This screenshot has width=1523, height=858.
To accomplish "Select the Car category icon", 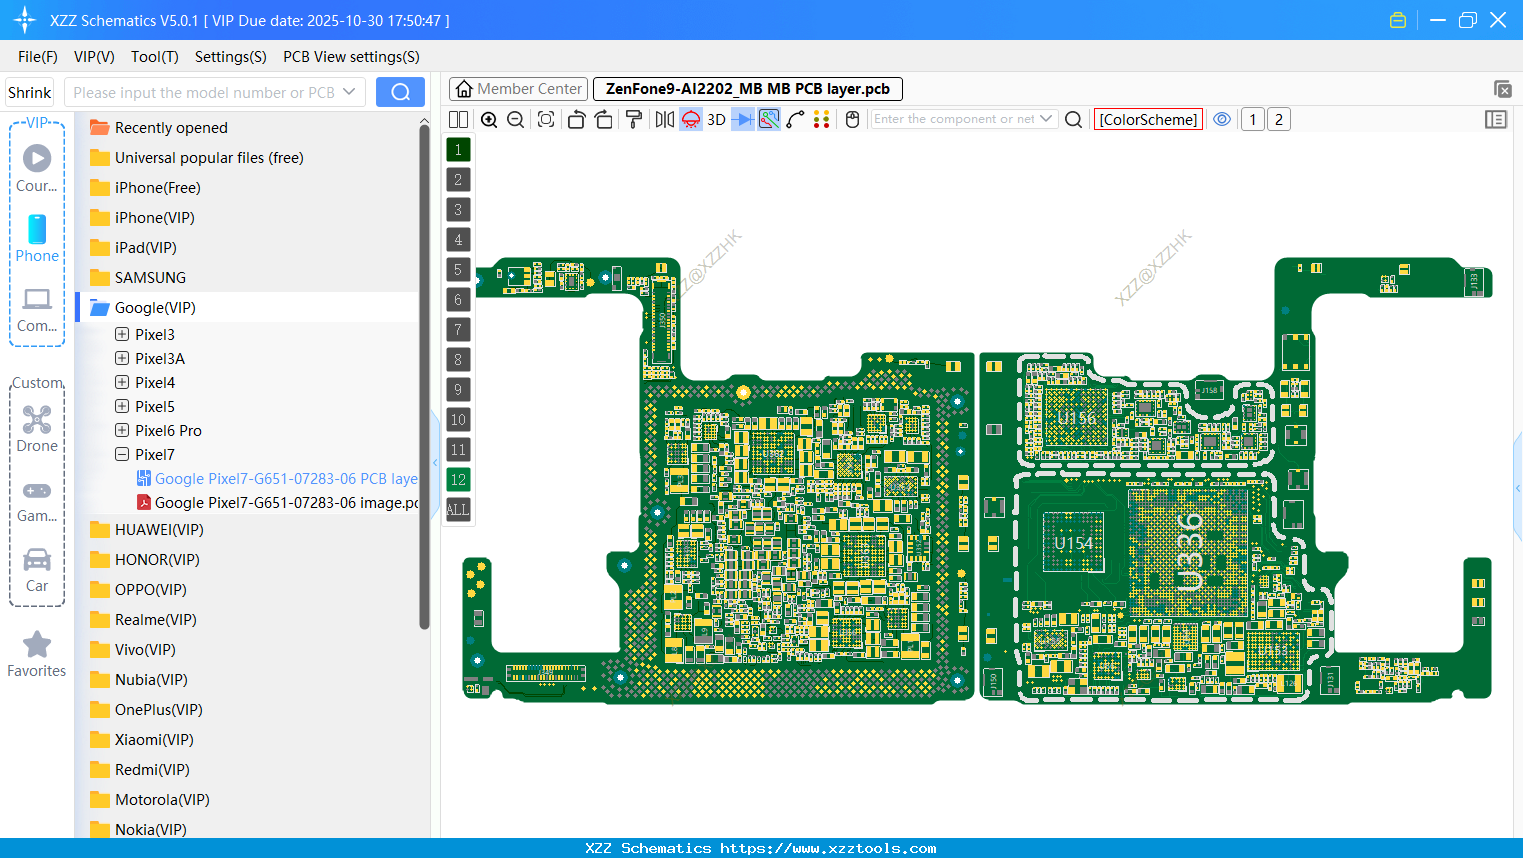I will (x=37, y=570).
